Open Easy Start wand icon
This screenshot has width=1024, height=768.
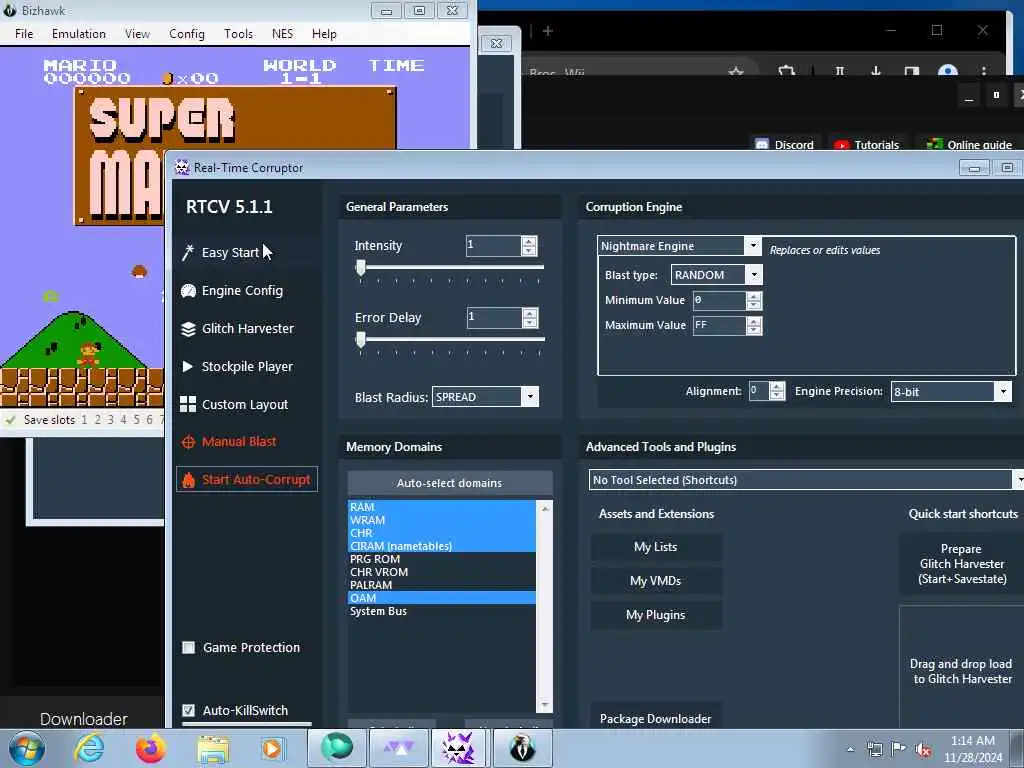[x=188, y=253]
